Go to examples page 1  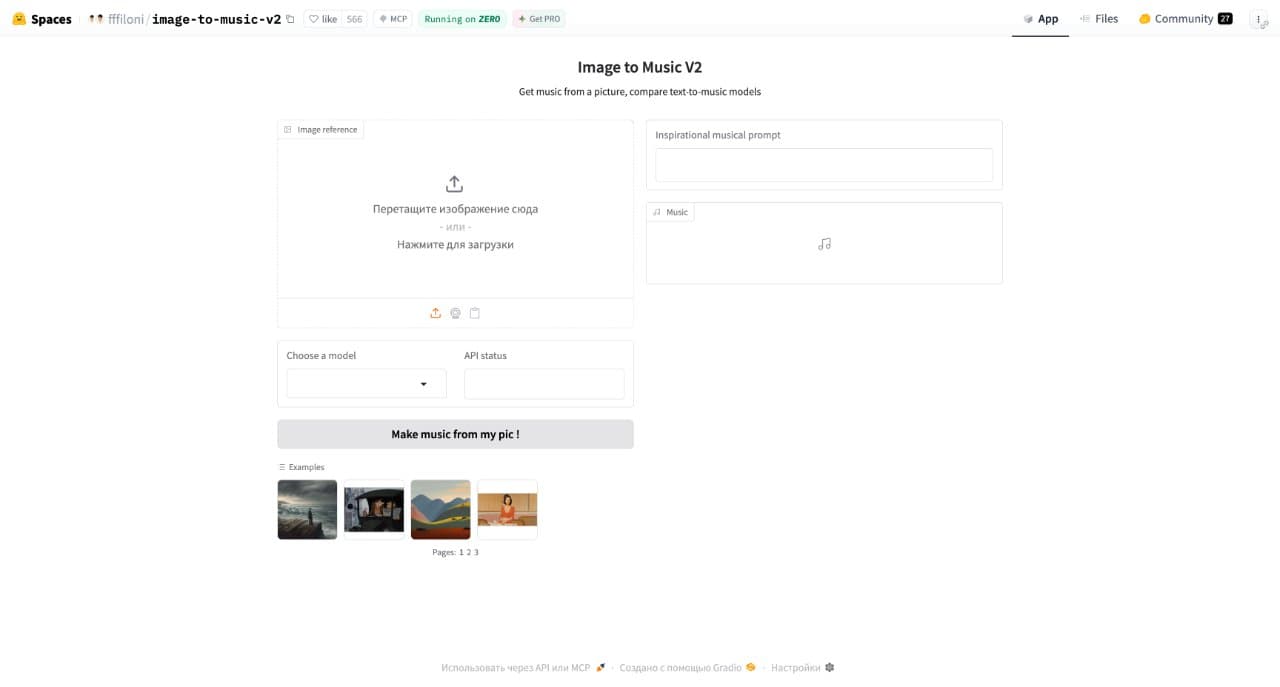tap(461, 552)
